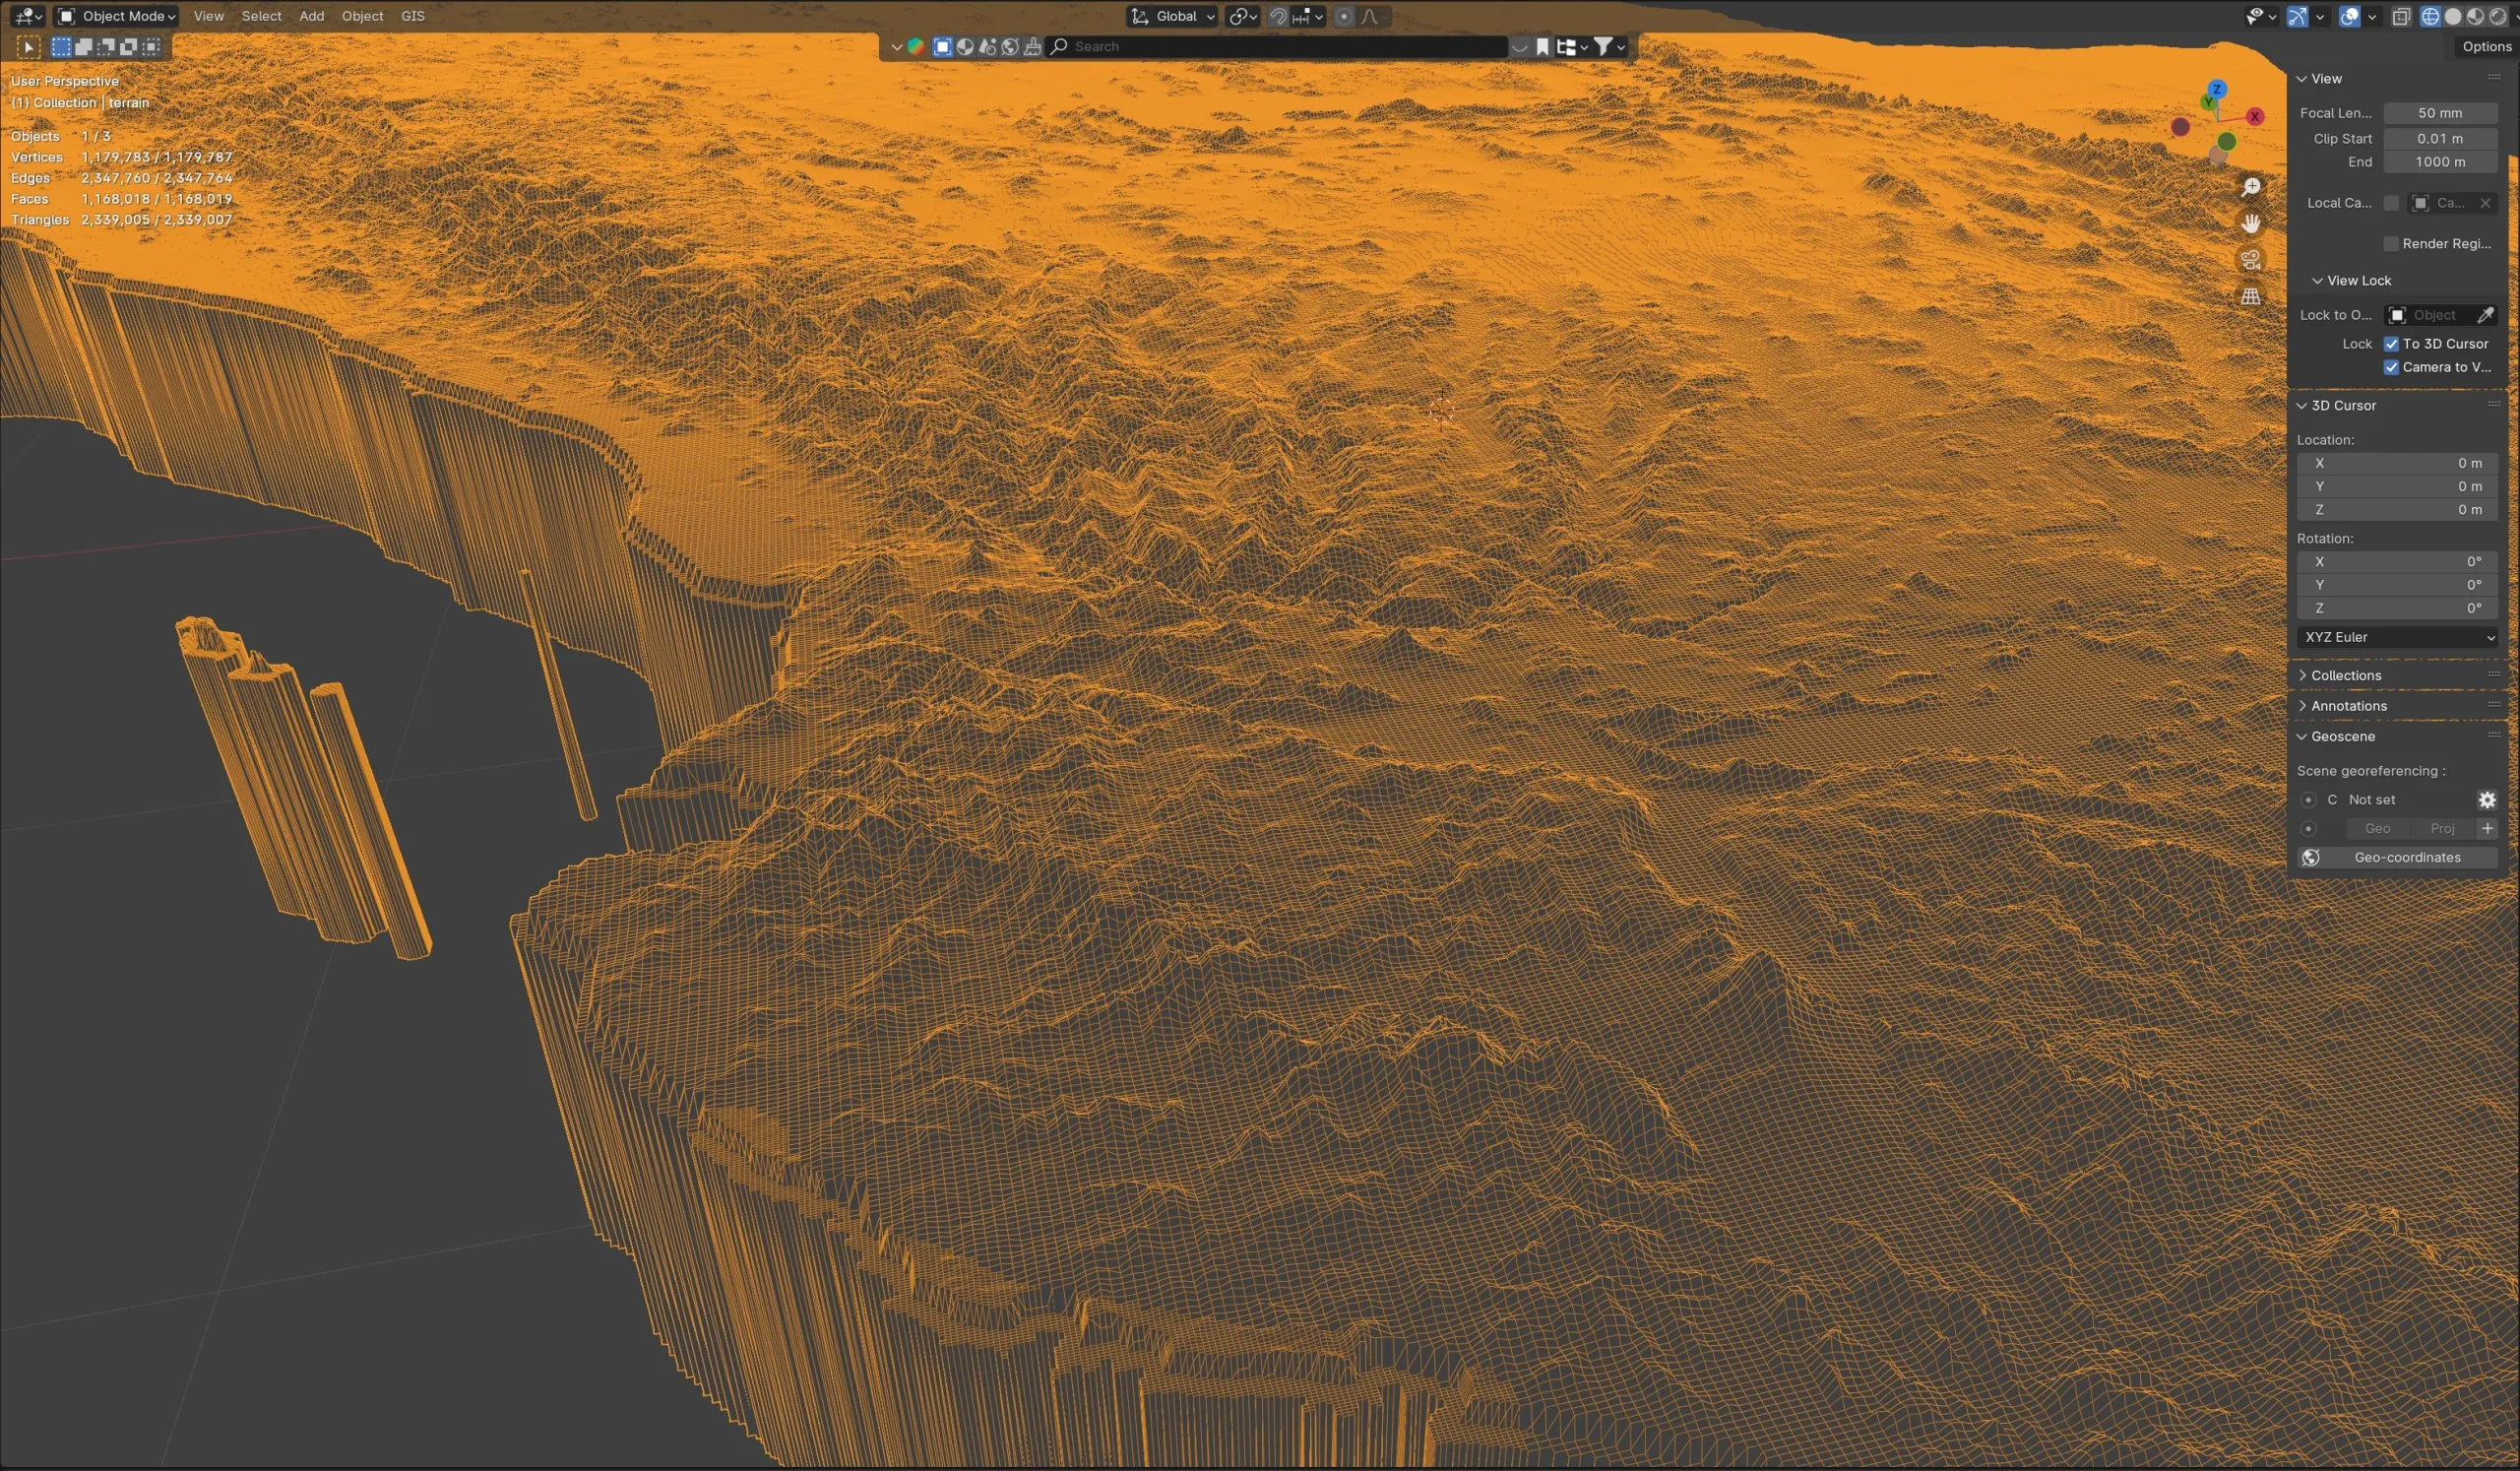Click the zoom magnifier viewport icon
The width and height of the screenshot is (2520, 1471).
(x=2250, y=187)
